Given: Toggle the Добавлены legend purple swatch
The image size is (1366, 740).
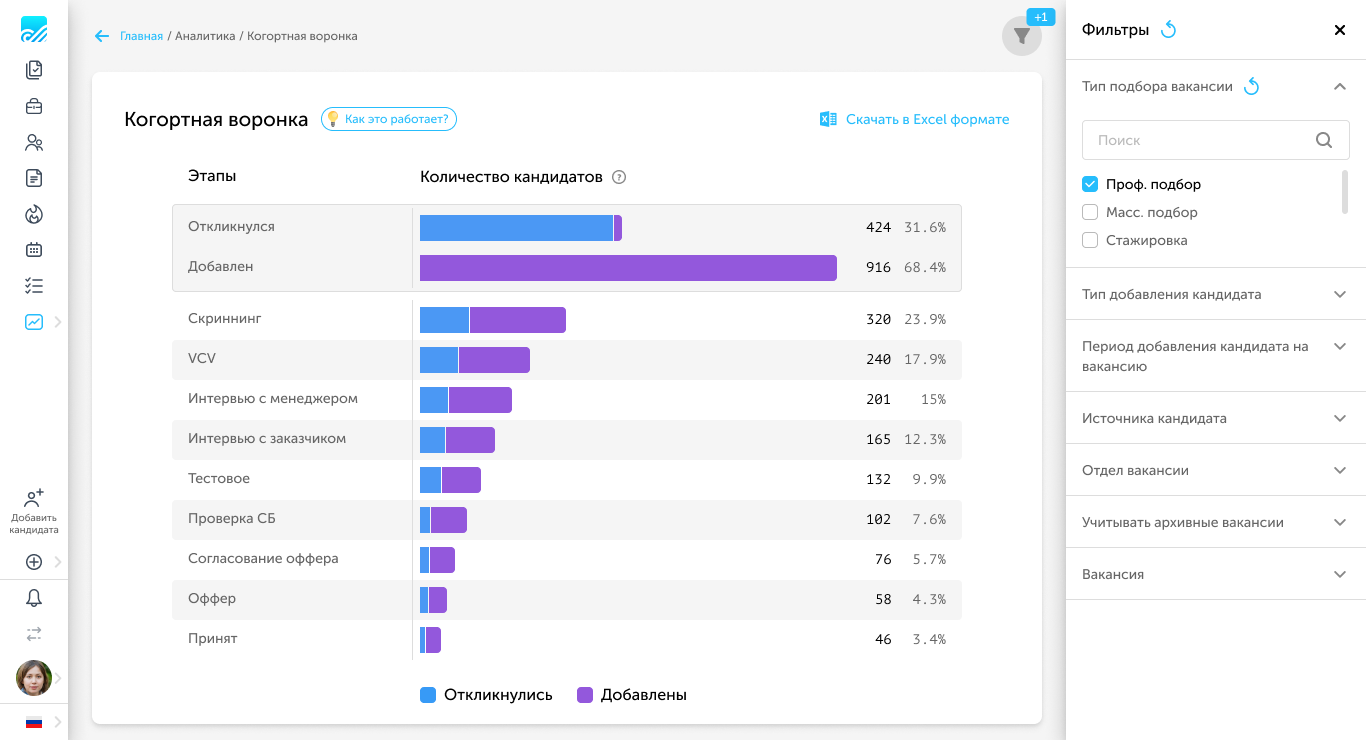Looking at the screenshot, I should 585,695.
